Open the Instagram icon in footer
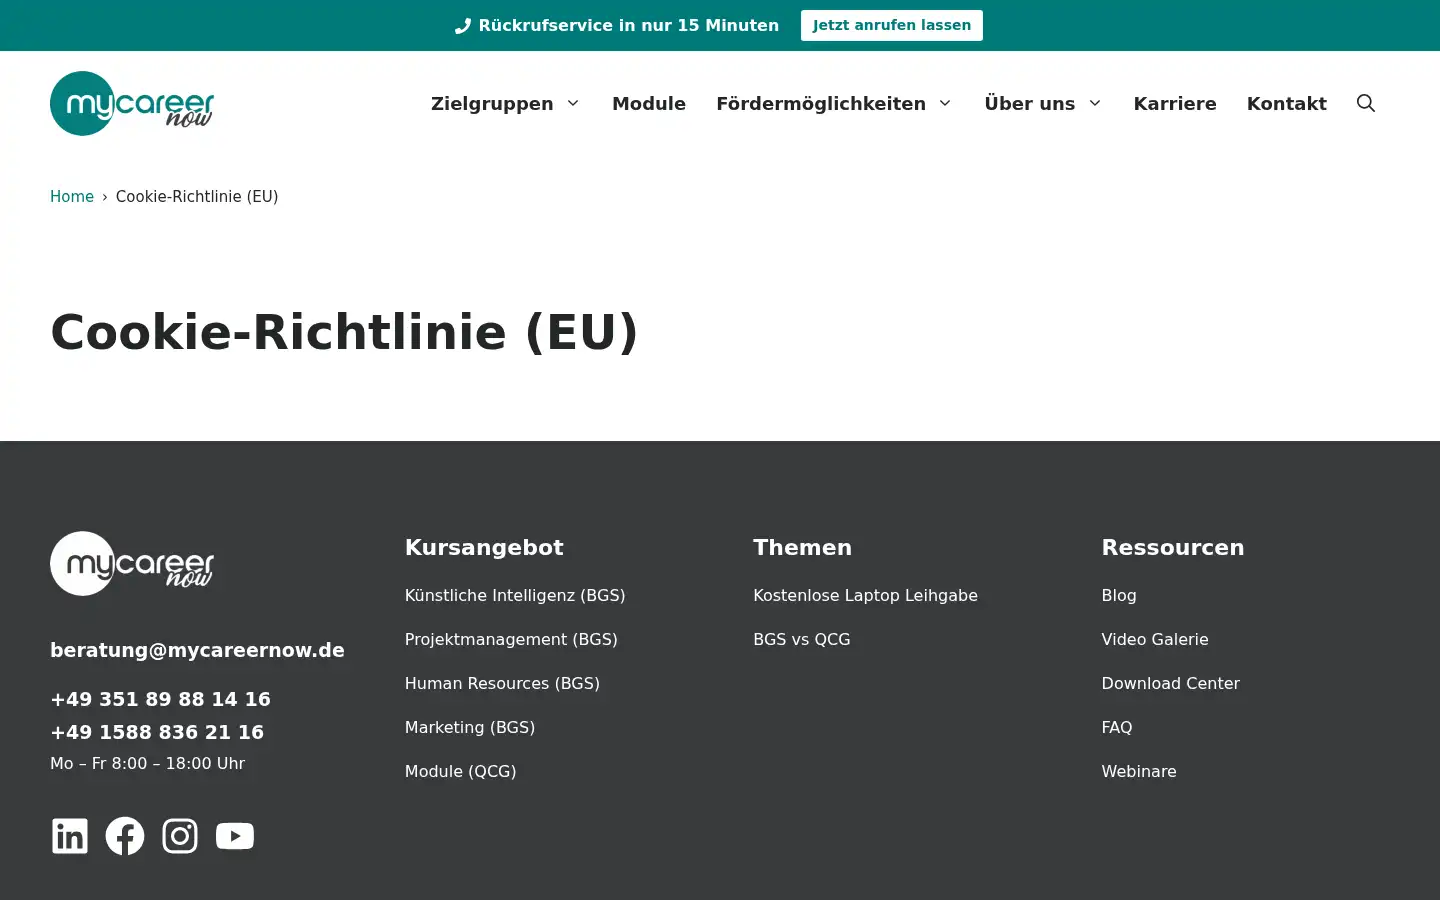 pos(180,836)
